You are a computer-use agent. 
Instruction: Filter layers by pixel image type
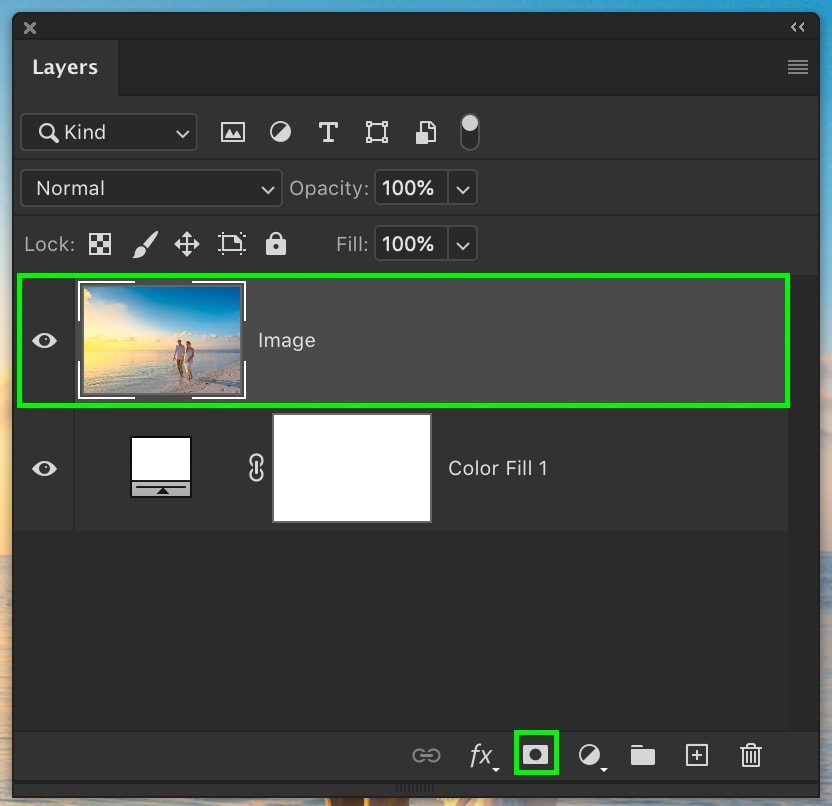232,132
